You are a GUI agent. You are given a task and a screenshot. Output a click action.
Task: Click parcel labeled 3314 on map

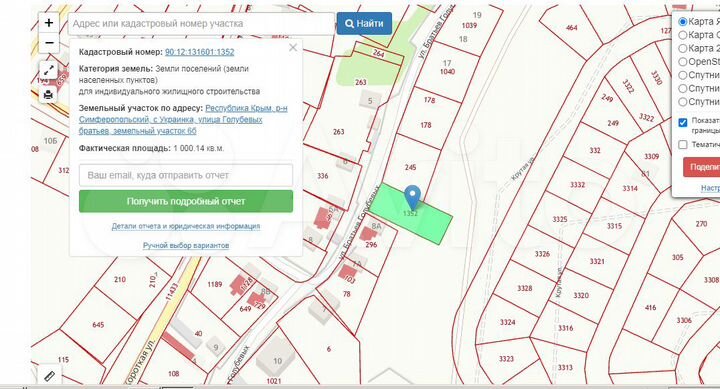coord(630,188)
